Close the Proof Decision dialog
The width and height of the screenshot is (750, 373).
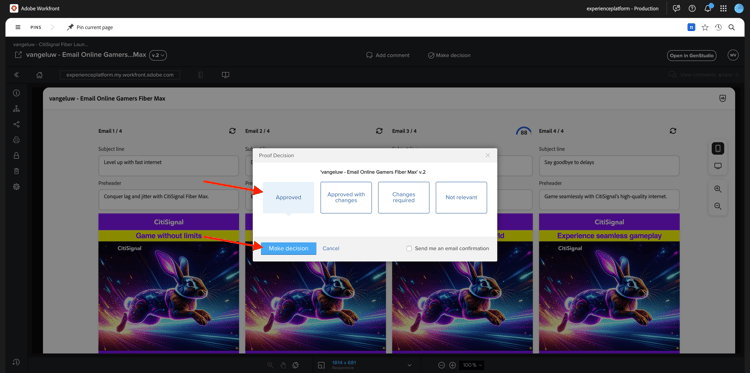click(x=487, y=155)
